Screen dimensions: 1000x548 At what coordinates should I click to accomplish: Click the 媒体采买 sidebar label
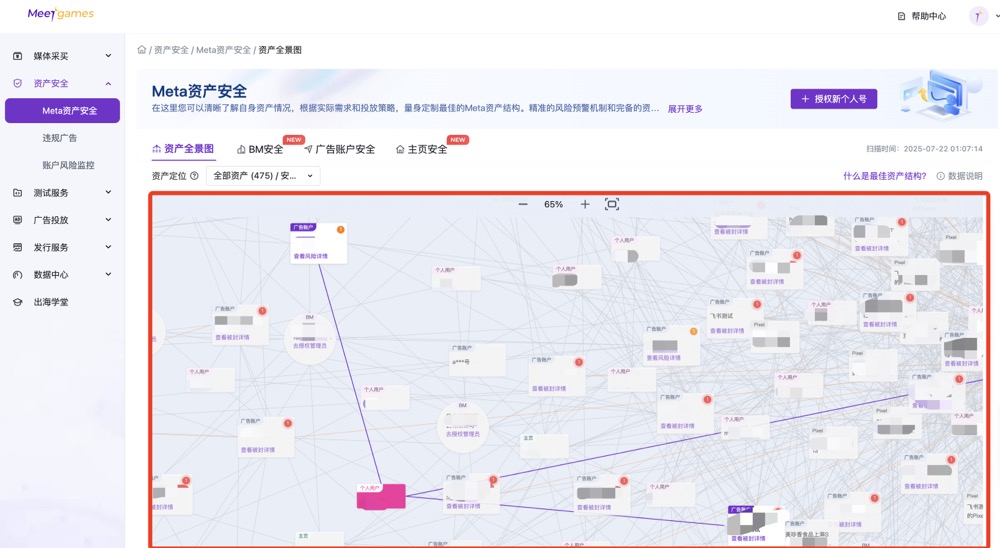51,56
